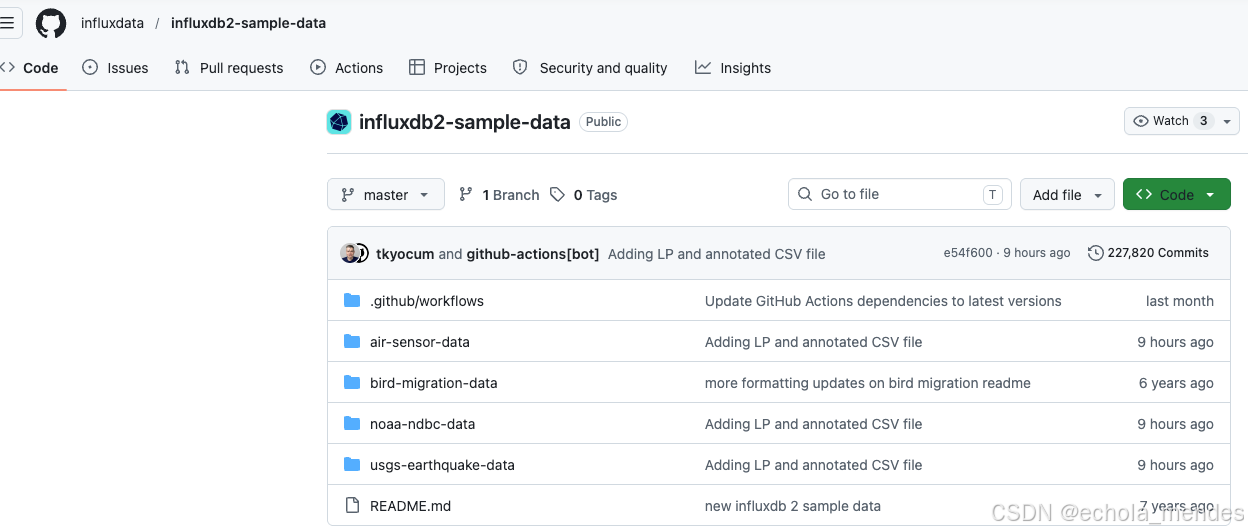This screenshot has width=1248, height=532.
Task: Open the hamburger navigation menu
Action: 8,22
